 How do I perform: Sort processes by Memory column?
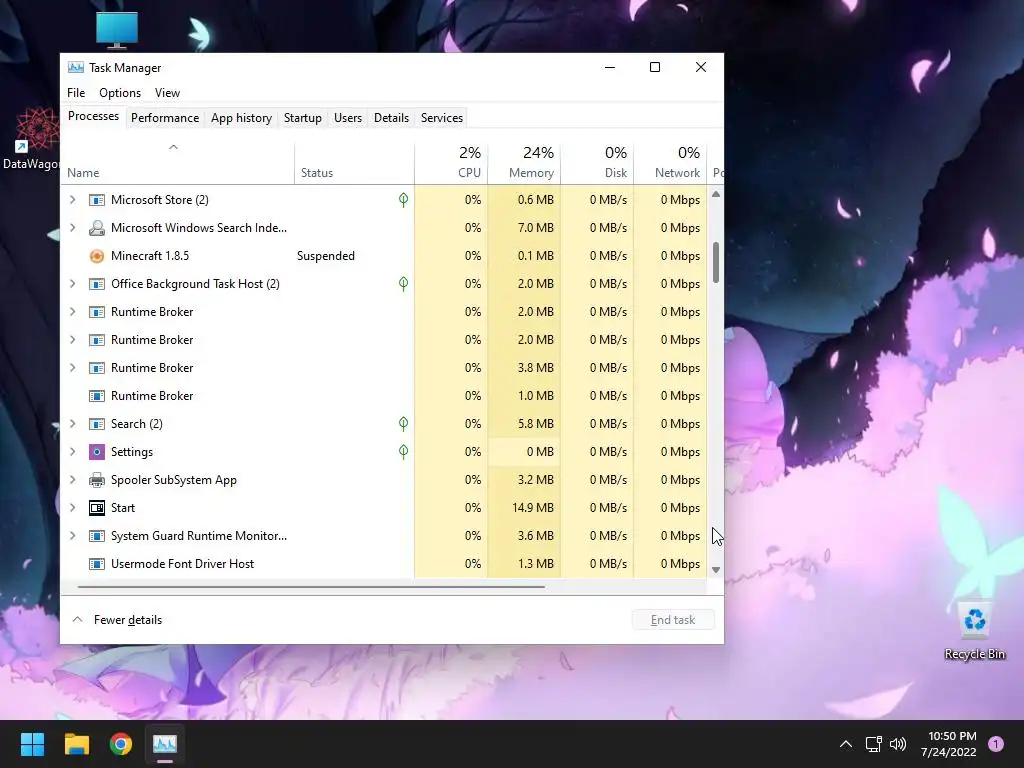click(x=524, y=163)
